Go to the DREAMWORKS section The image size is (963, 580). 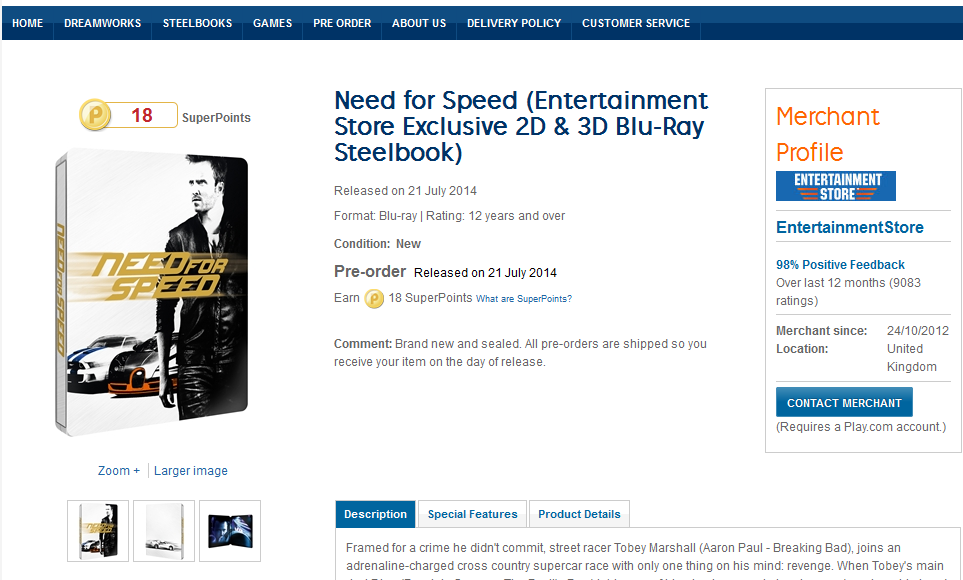tap(103, 23)
